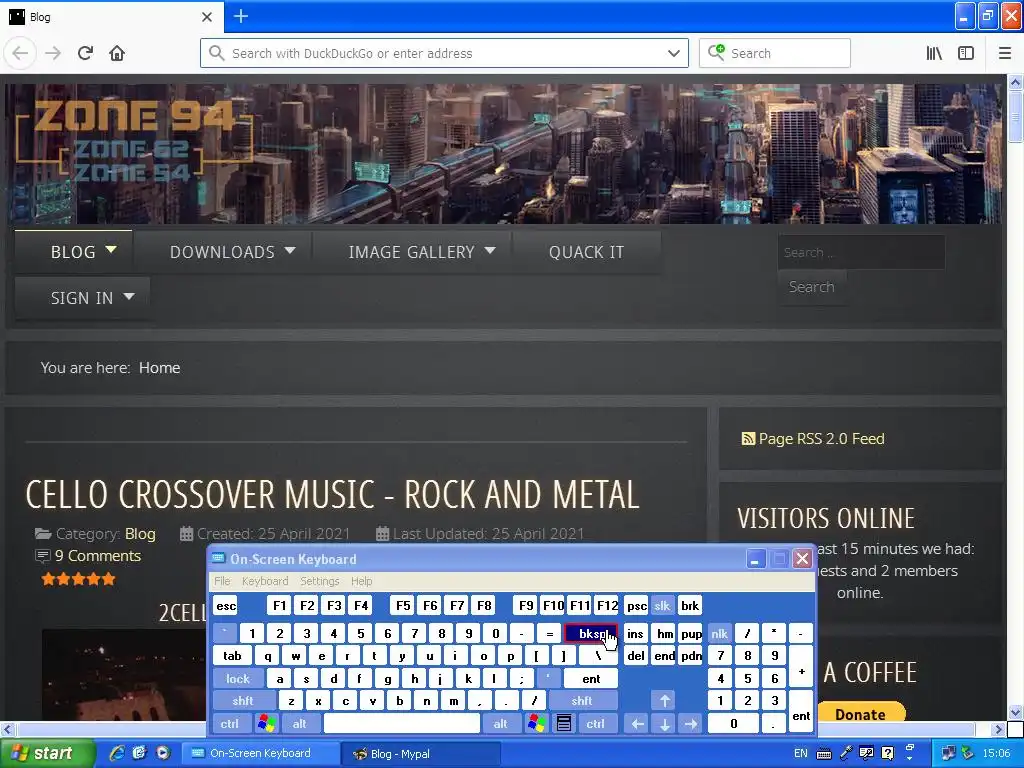The height and width of the screenshot is (768, 1024).
Task: Show the sidebars icon in browser toolbar
Action: pyautogui.click(x=966, y=53)
